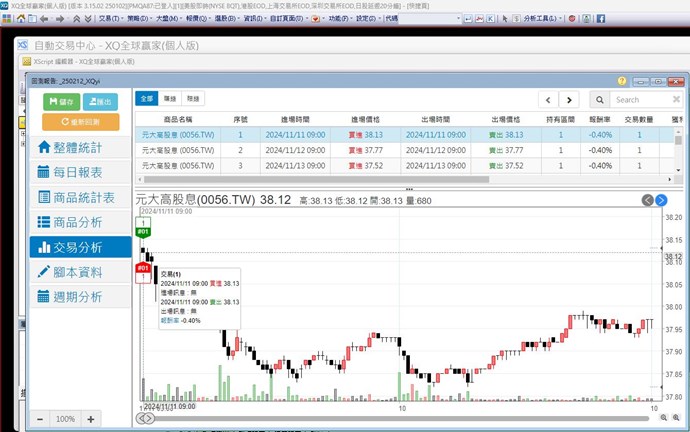Screen dimensions: 690x432
Task: Open 腳本資料 script data page
Action: coord(82,272)
